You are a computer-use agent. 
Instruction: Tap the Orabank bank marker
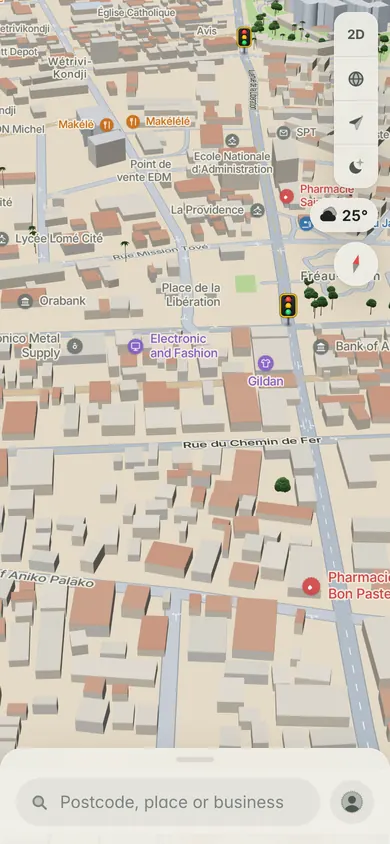click(x=25, y=301)
